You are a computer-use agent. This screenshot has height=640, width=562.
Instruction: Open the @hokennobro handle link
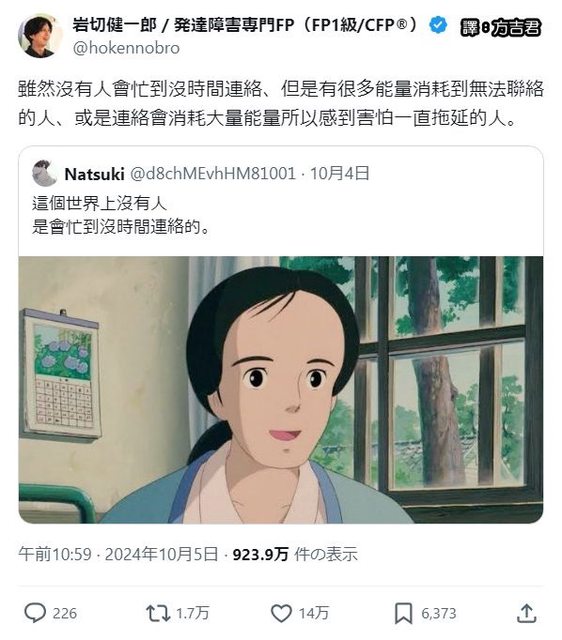tap(126, 48)
